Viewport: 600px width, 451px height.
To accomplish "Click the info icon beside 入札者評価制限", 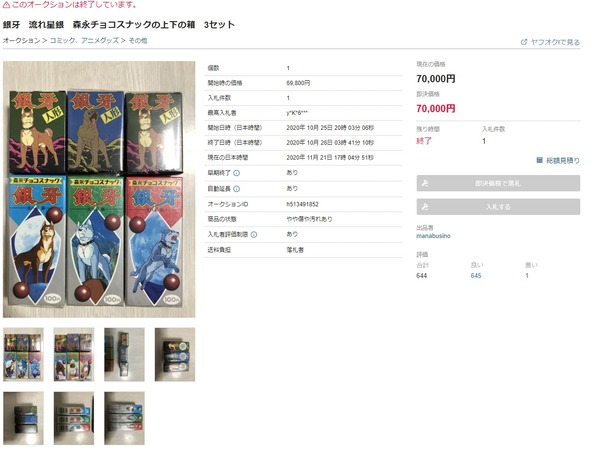I will [x=254, y=234].
